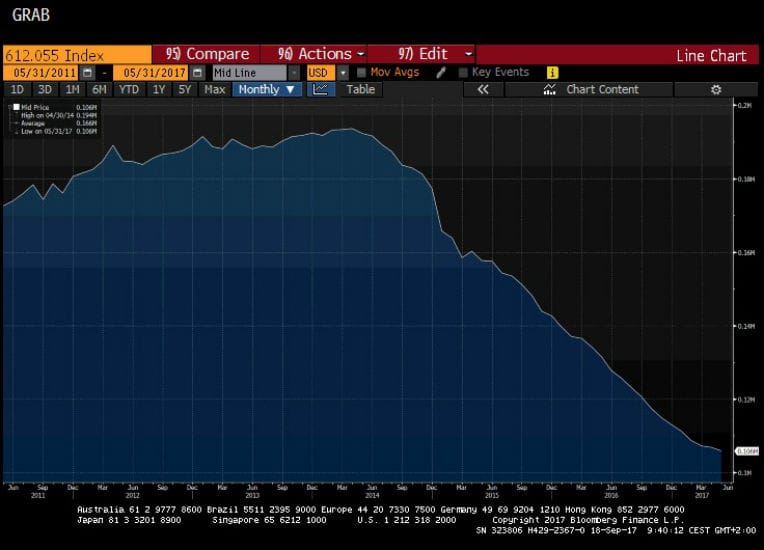
Task: Enable the Mov Avgs checkbox
Action: pyautogui.click(x=361, y=73)
